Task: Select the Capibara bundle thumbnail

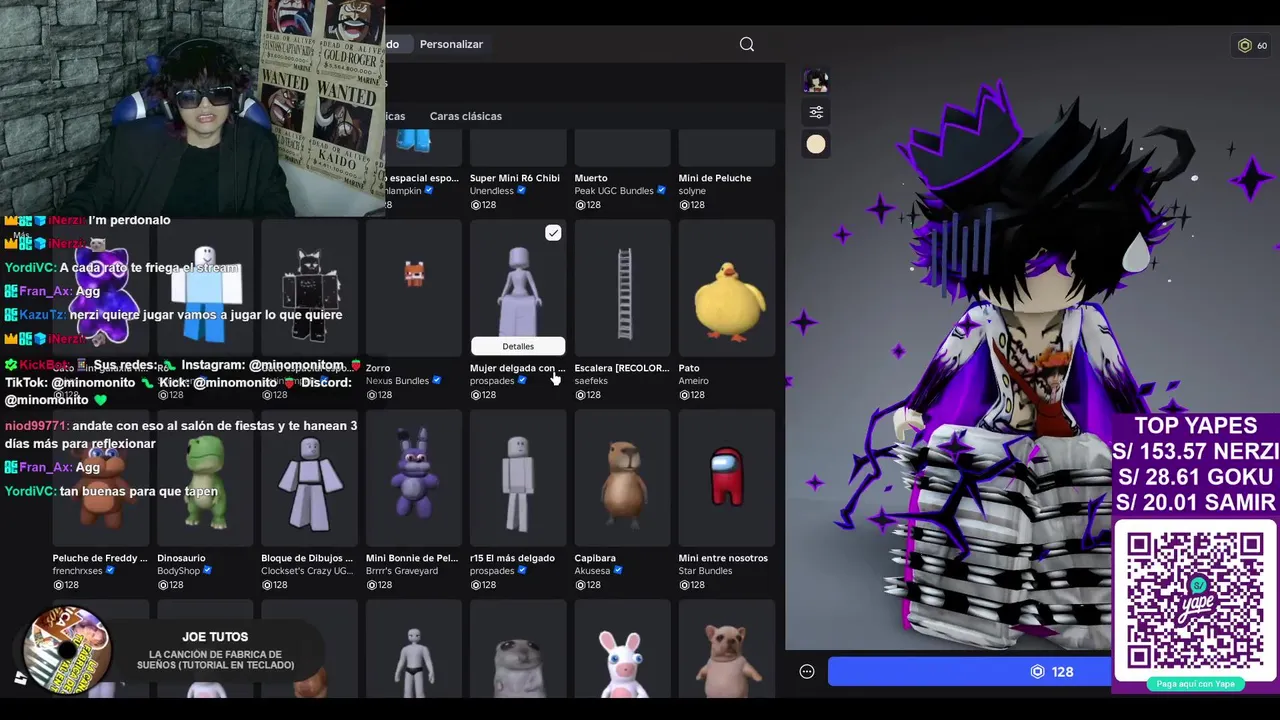Action: coord(622,478)
